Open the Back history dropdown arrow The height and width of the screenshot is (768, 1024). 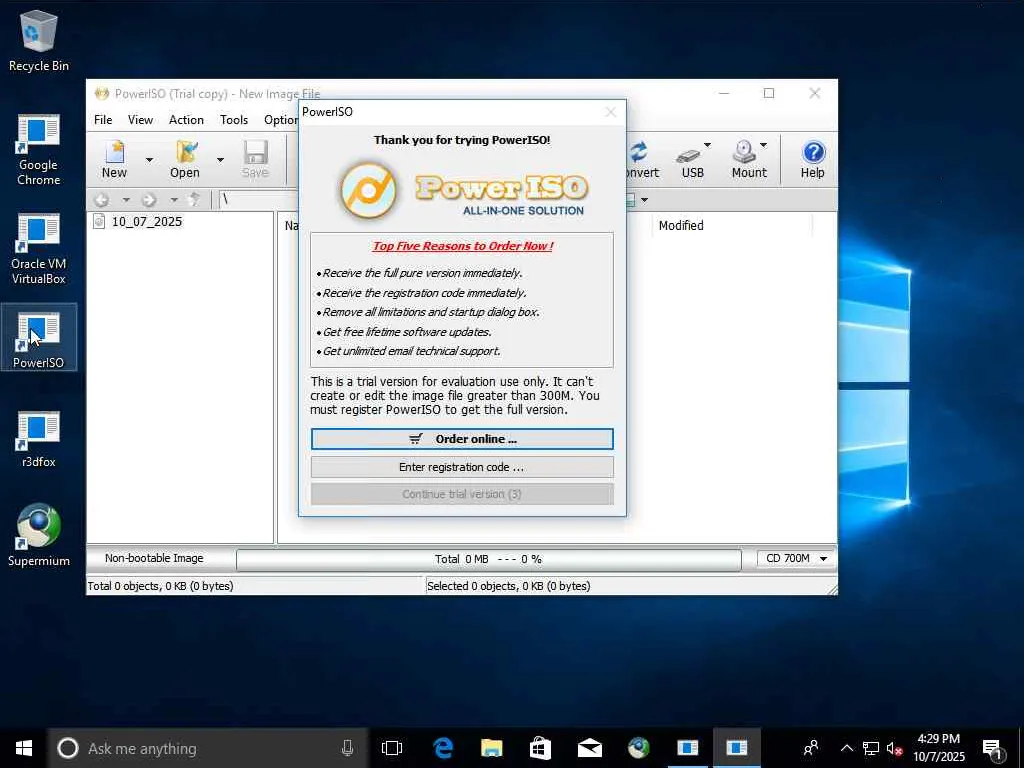click(x=126, y=200)
